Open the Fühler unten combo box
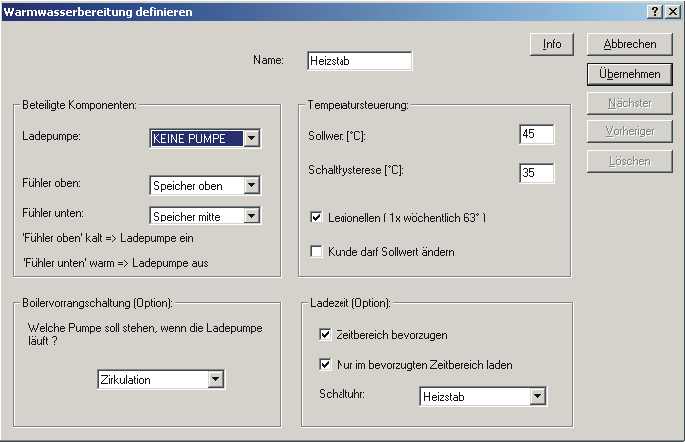 [251, 215]
